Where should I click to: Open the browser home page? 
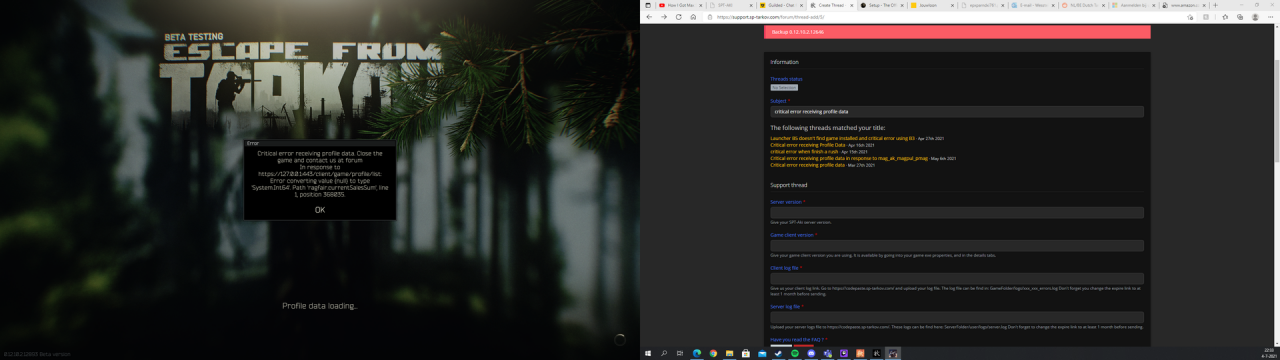(x=693, y=17)
